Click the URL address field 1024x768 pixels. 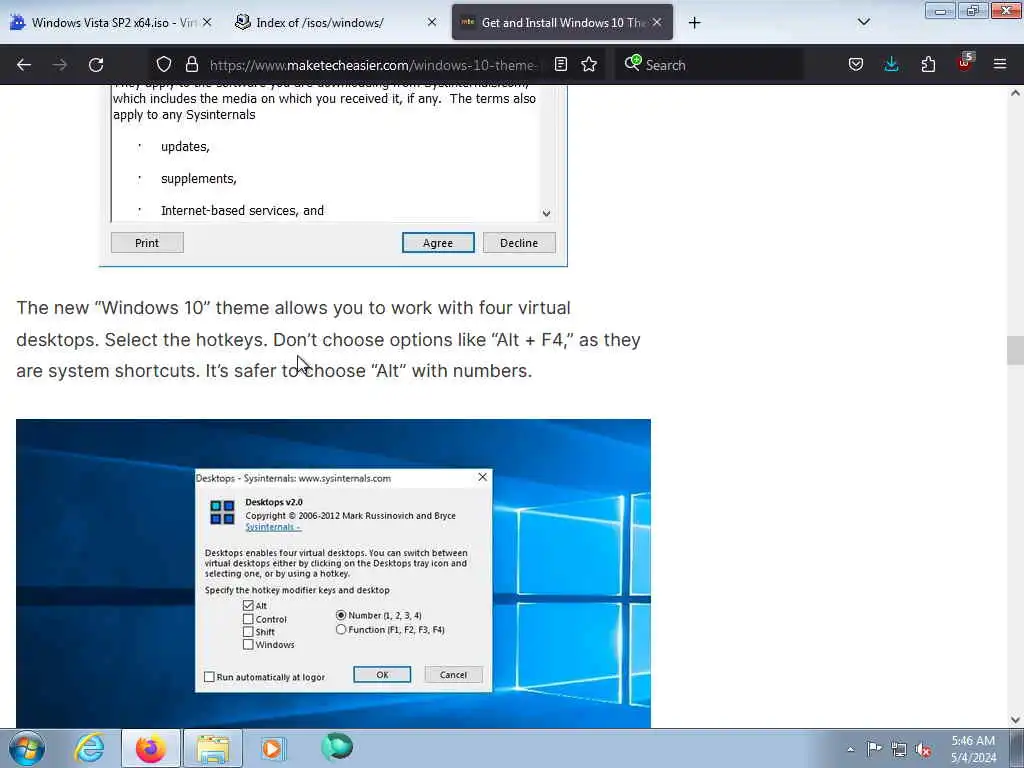(374, 65)
